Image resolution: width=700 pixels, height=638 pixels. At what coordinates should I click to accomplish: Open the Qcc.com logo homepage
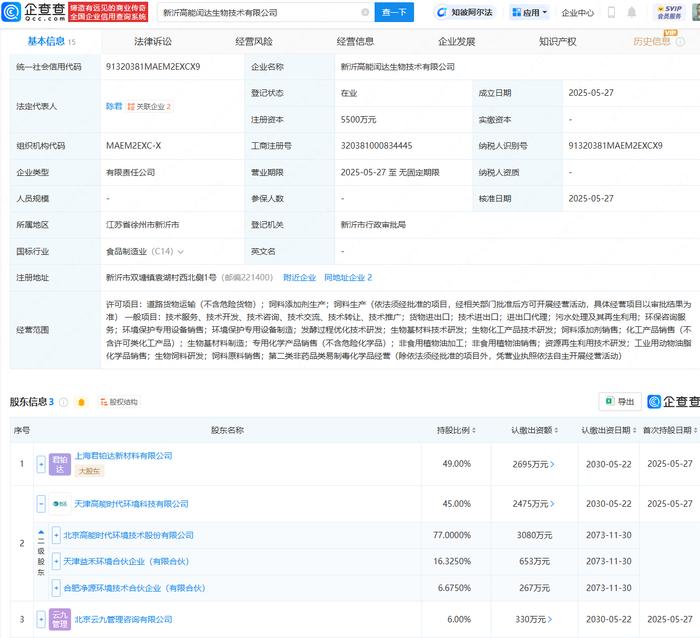(33, 12)
